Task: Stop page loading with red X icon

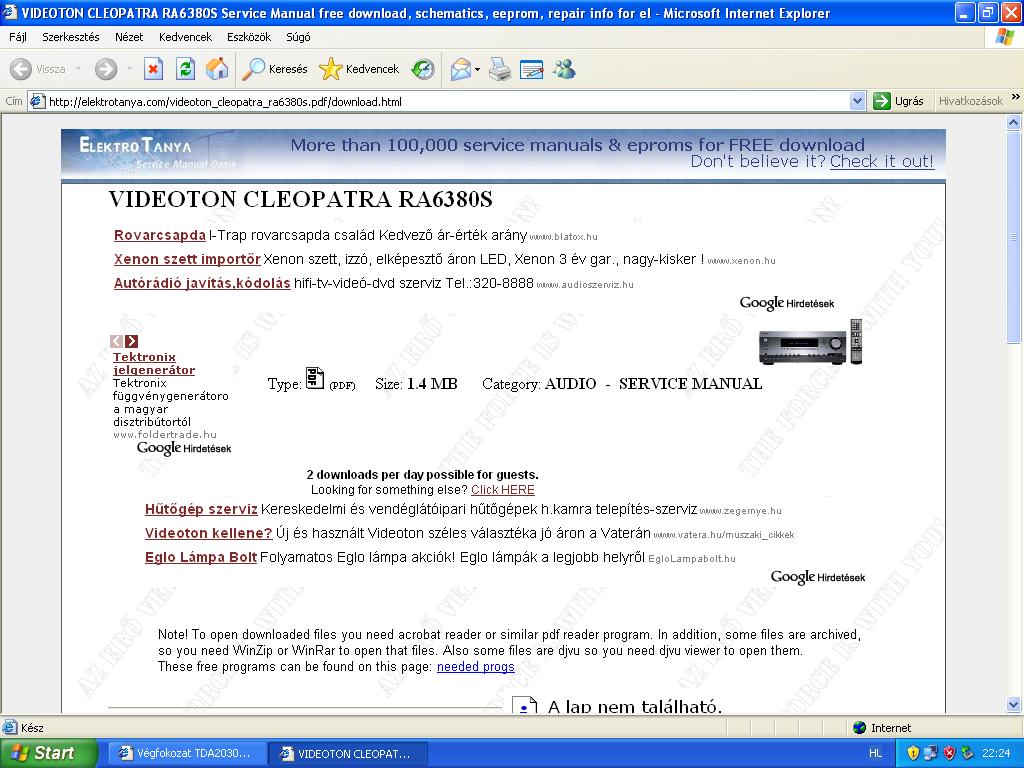Action: [x=153, y=69]
